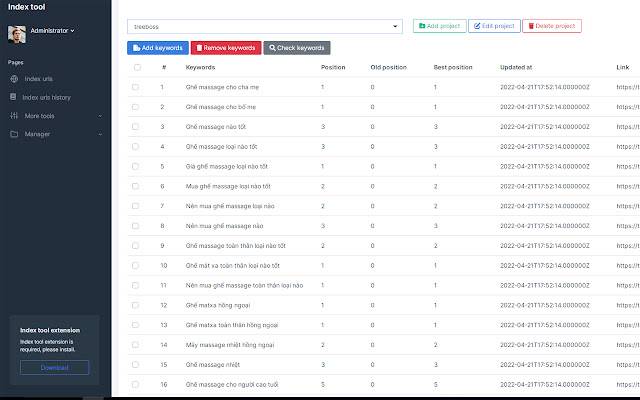Click the Link column header
640x400 pixels.
coord(623,67)
